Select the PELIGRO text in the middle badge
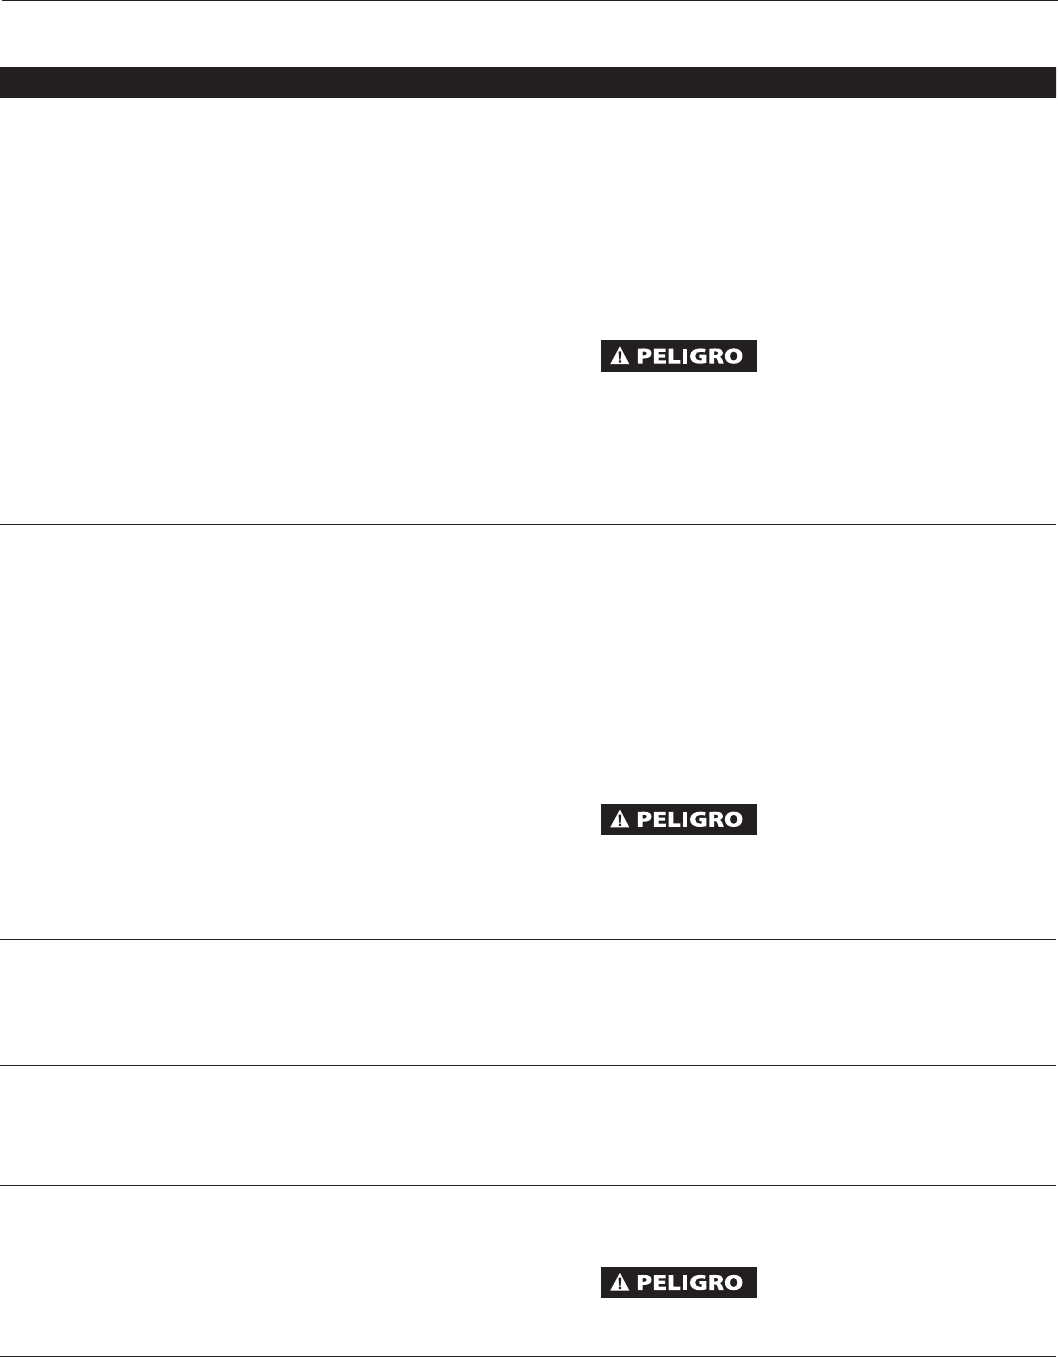 point(690,820)
